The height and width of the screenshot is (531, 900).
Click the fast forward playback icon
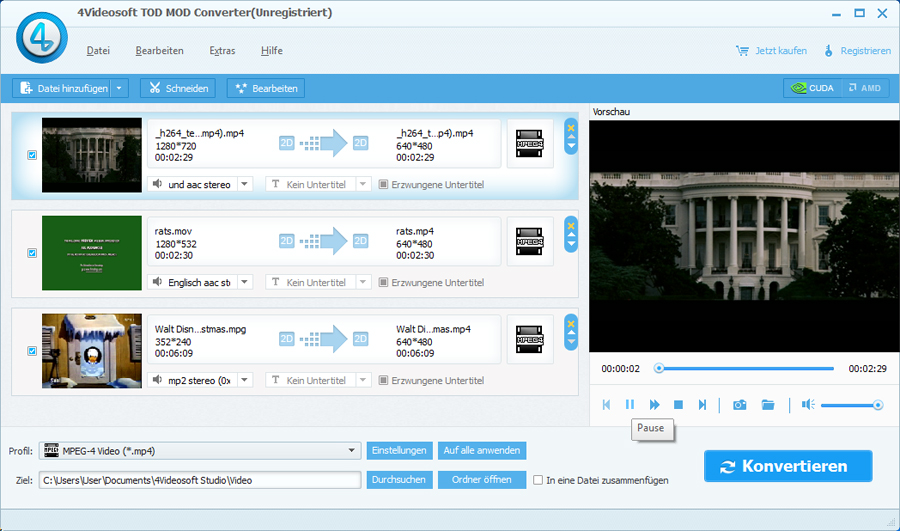click(654, 405)
